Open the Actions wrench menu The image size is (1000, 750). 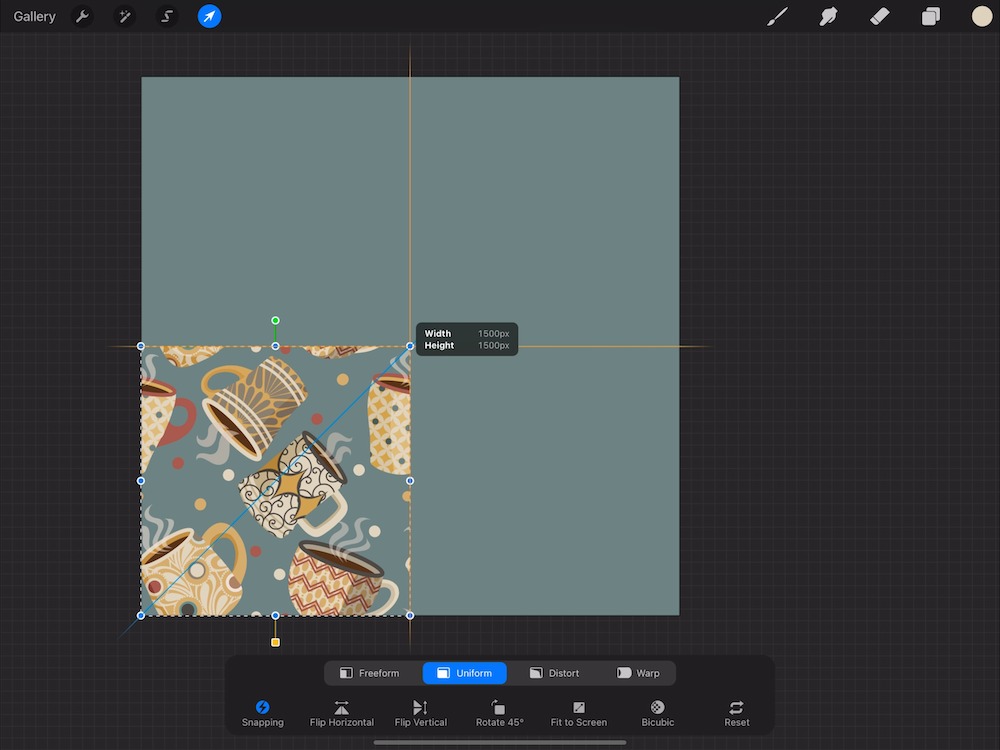point(82,17)
